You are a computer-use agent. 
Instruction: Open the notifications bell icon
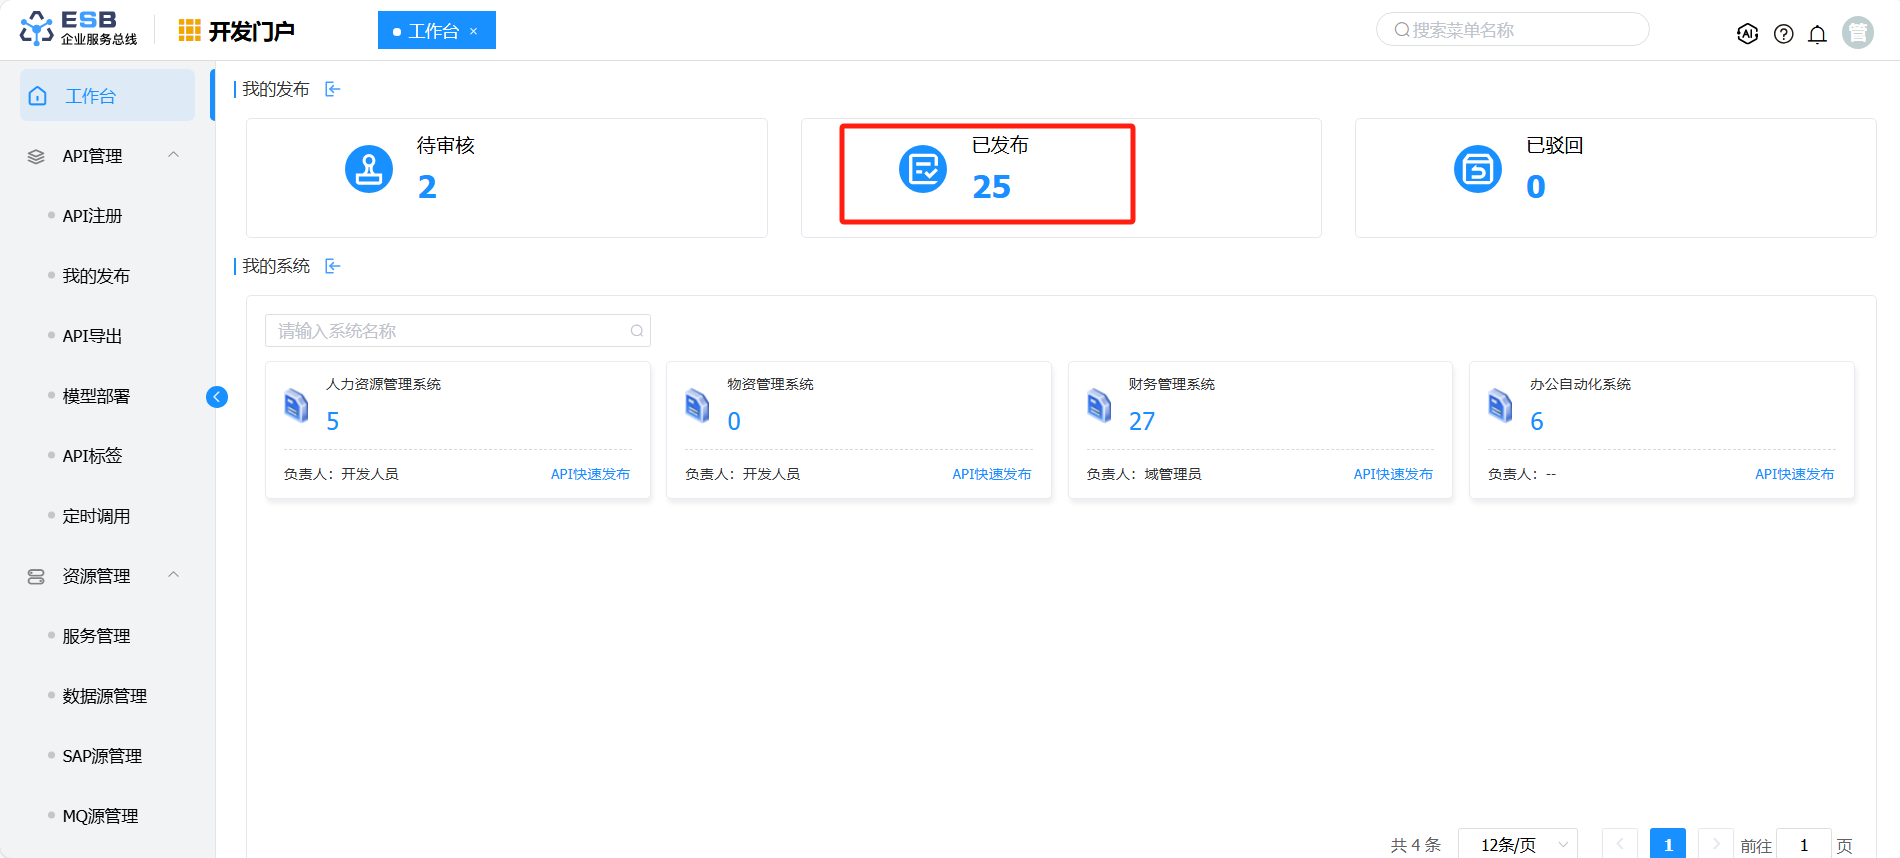[x=1817, y=34]
